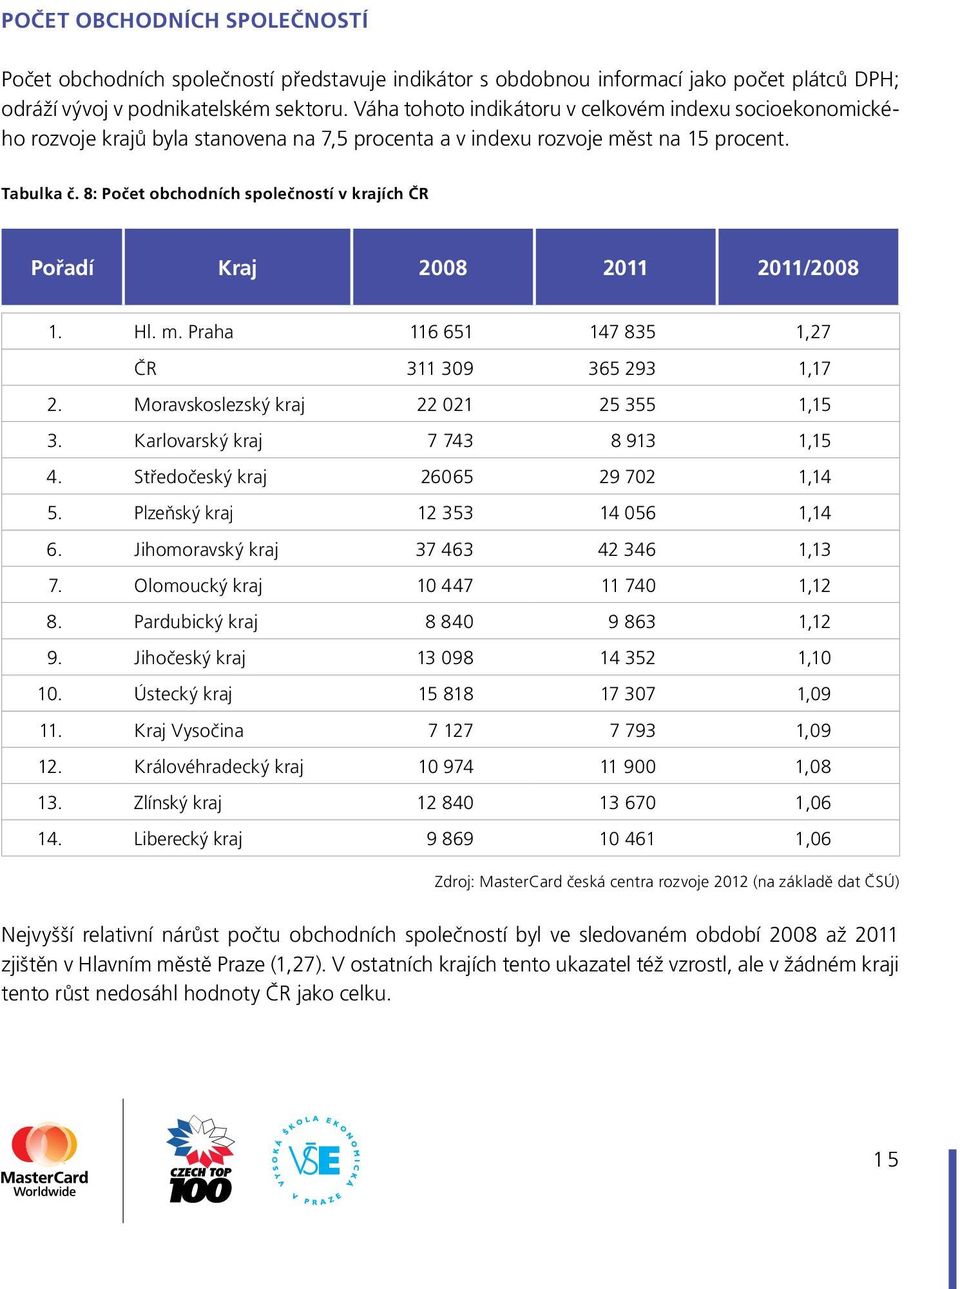Image resolution: width=960 pixels, height=1289 pixels.
Task: Click the value '11 740' for Olomoucký kraj
Action: tap(628, 586)
